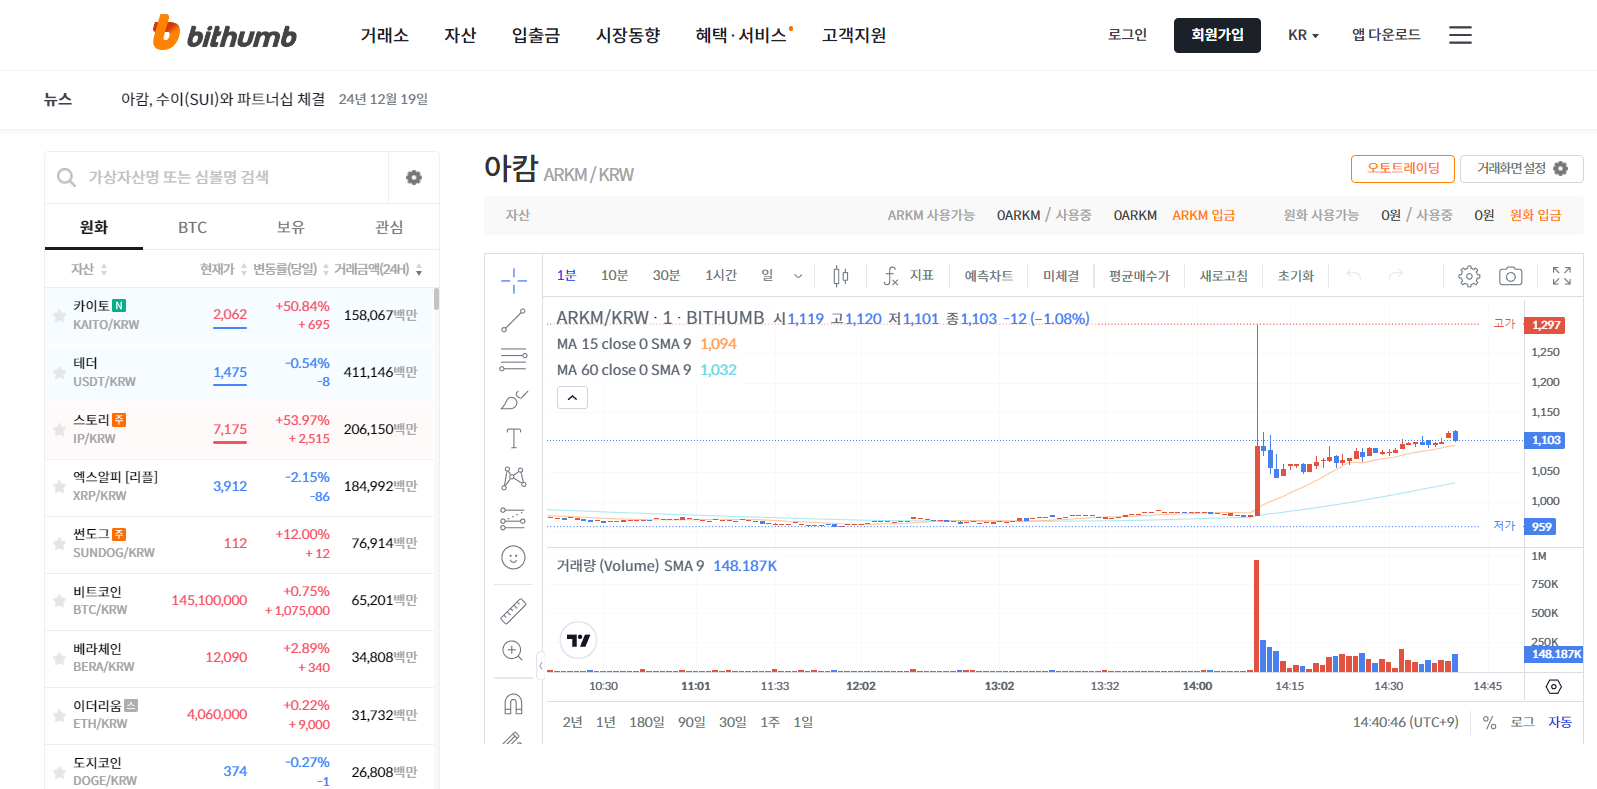Go to date using time axis icon
This screenshot has height=789, width=1597.
tap(1553, 686)
